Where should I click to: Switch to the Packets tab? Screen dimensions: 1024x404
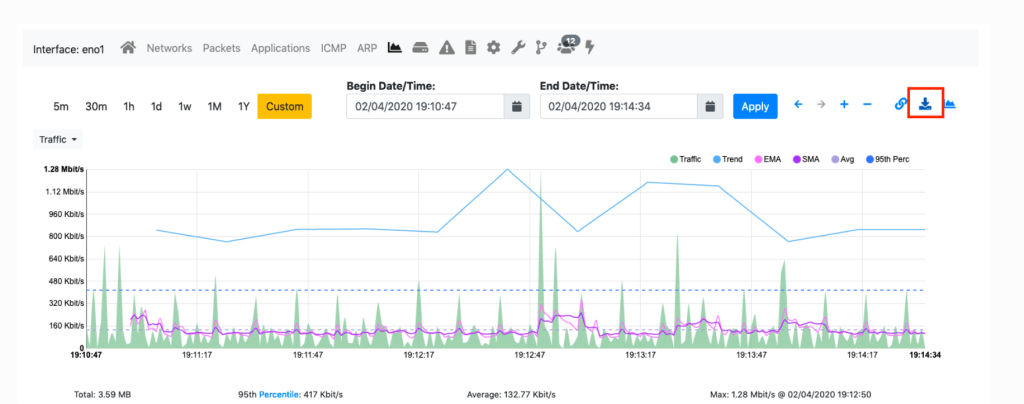(x=222, y=48)
